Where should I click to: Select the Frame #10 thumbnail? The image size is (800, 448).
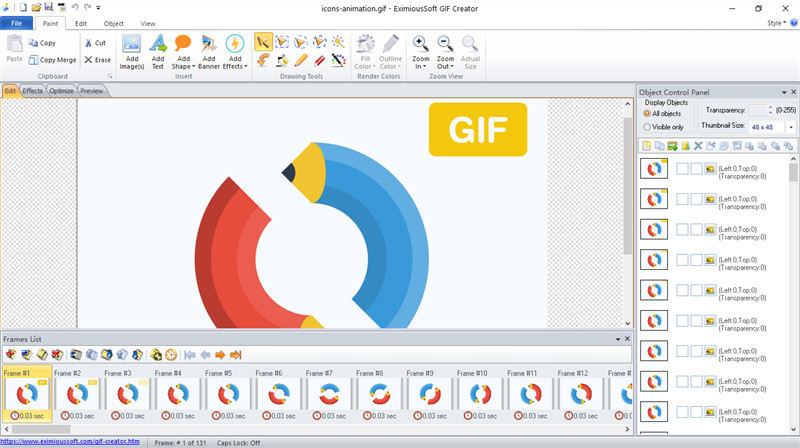(x=480, y=394)
